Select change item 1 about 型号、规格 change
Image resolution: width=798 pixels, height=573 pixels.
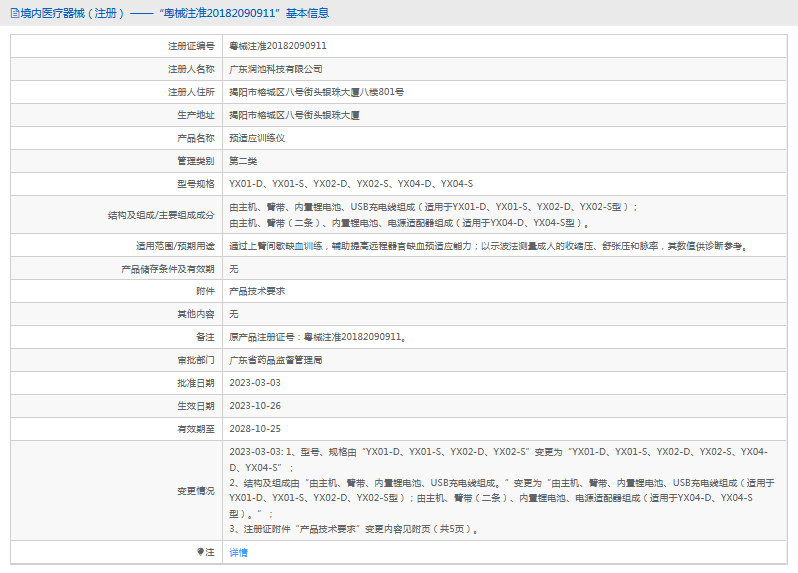(x=499, y=460)
